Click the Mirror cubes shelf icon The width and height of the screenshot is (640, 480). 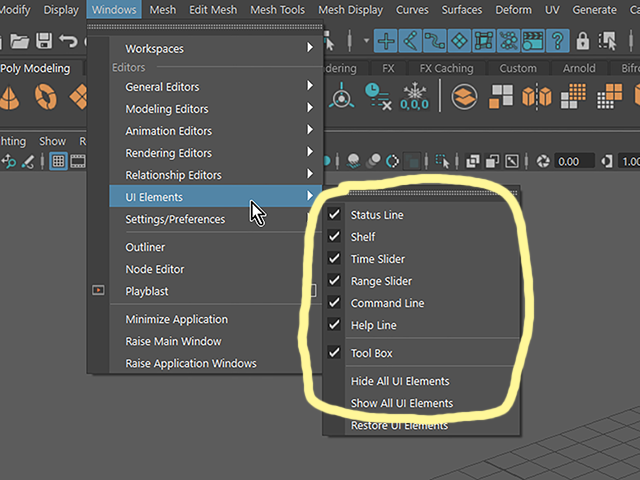537,97
